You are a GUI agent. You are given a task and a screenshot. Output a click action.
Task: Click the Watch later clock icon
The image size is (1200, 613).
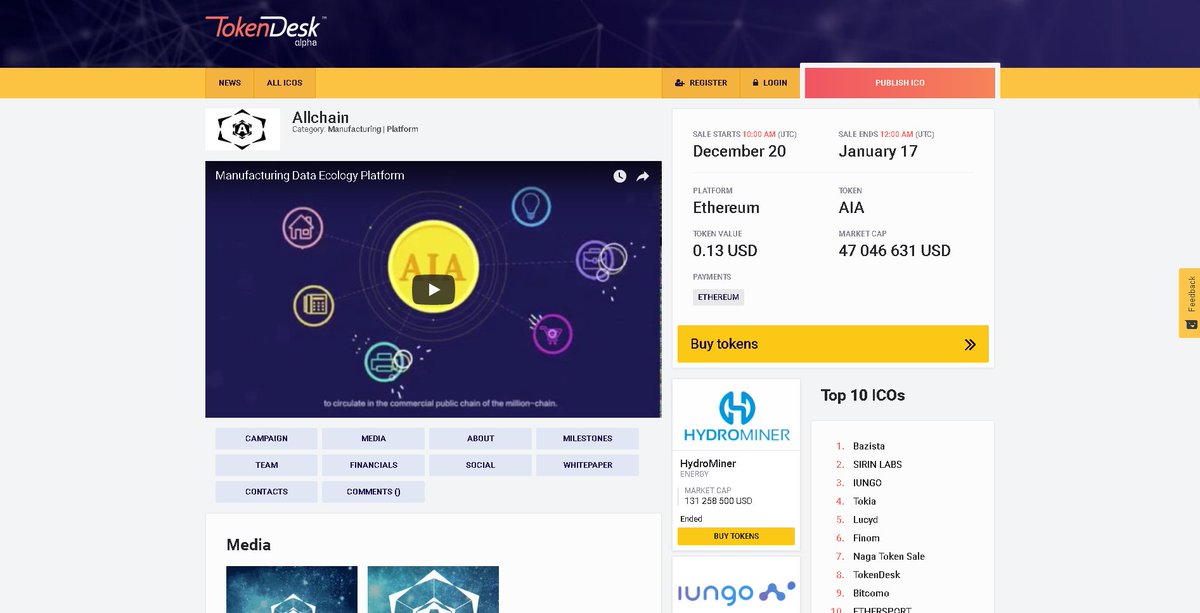coord(620,176)
